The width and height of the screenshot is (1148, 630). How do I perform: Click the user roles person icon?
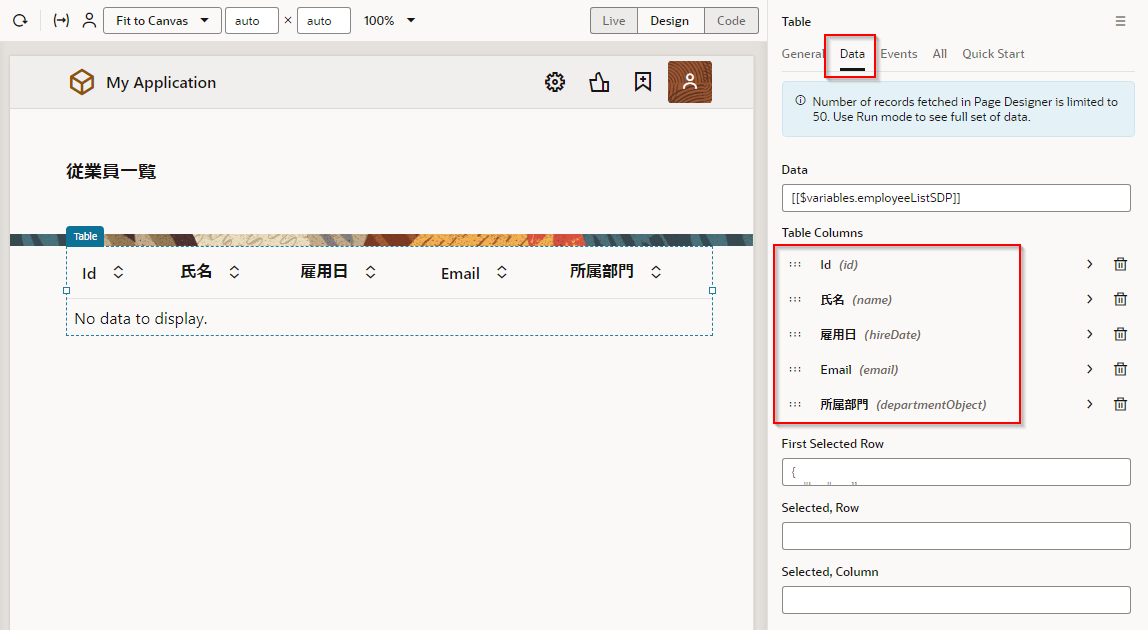tap(89, 21)
